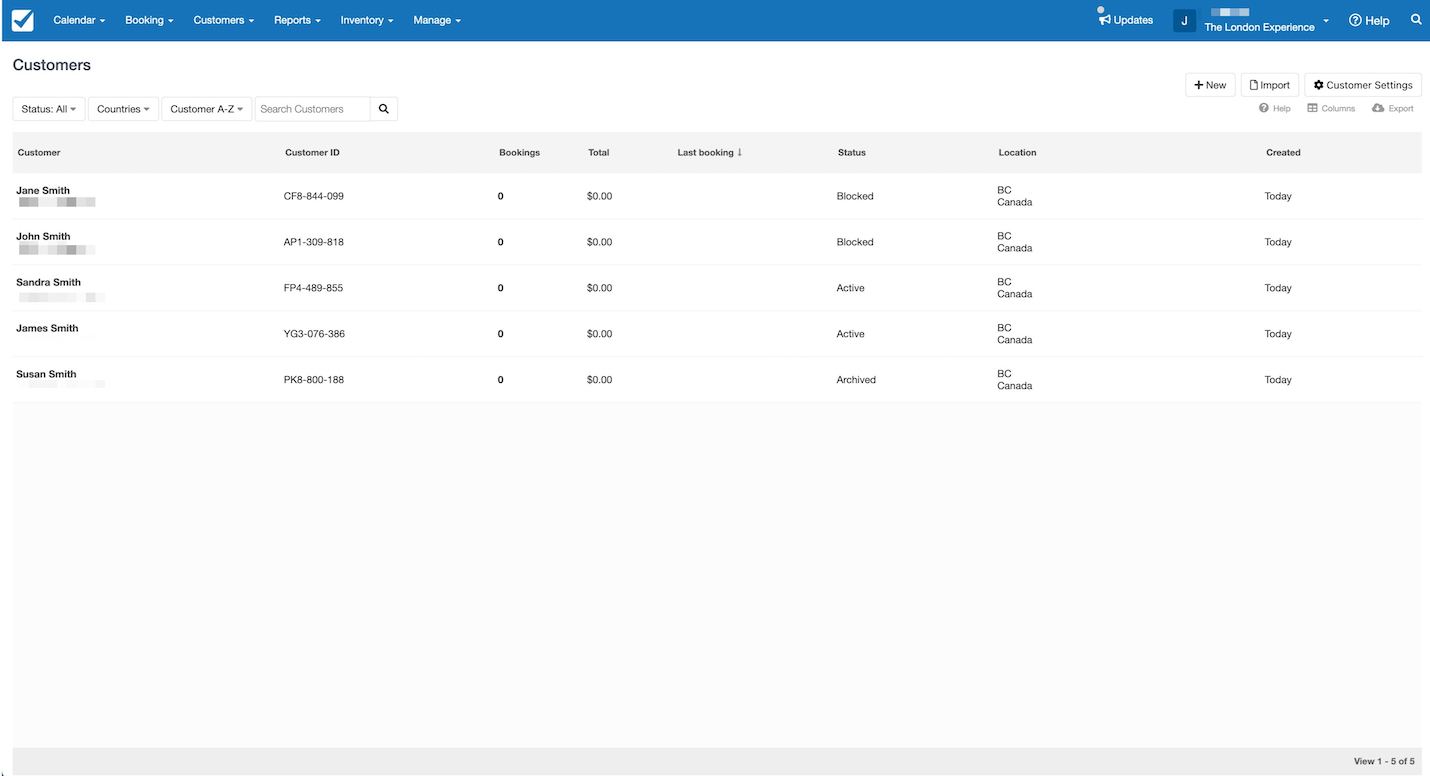The image size is (1430, 776).
Task: Open customer John Smith
Action: pos(43,236)
